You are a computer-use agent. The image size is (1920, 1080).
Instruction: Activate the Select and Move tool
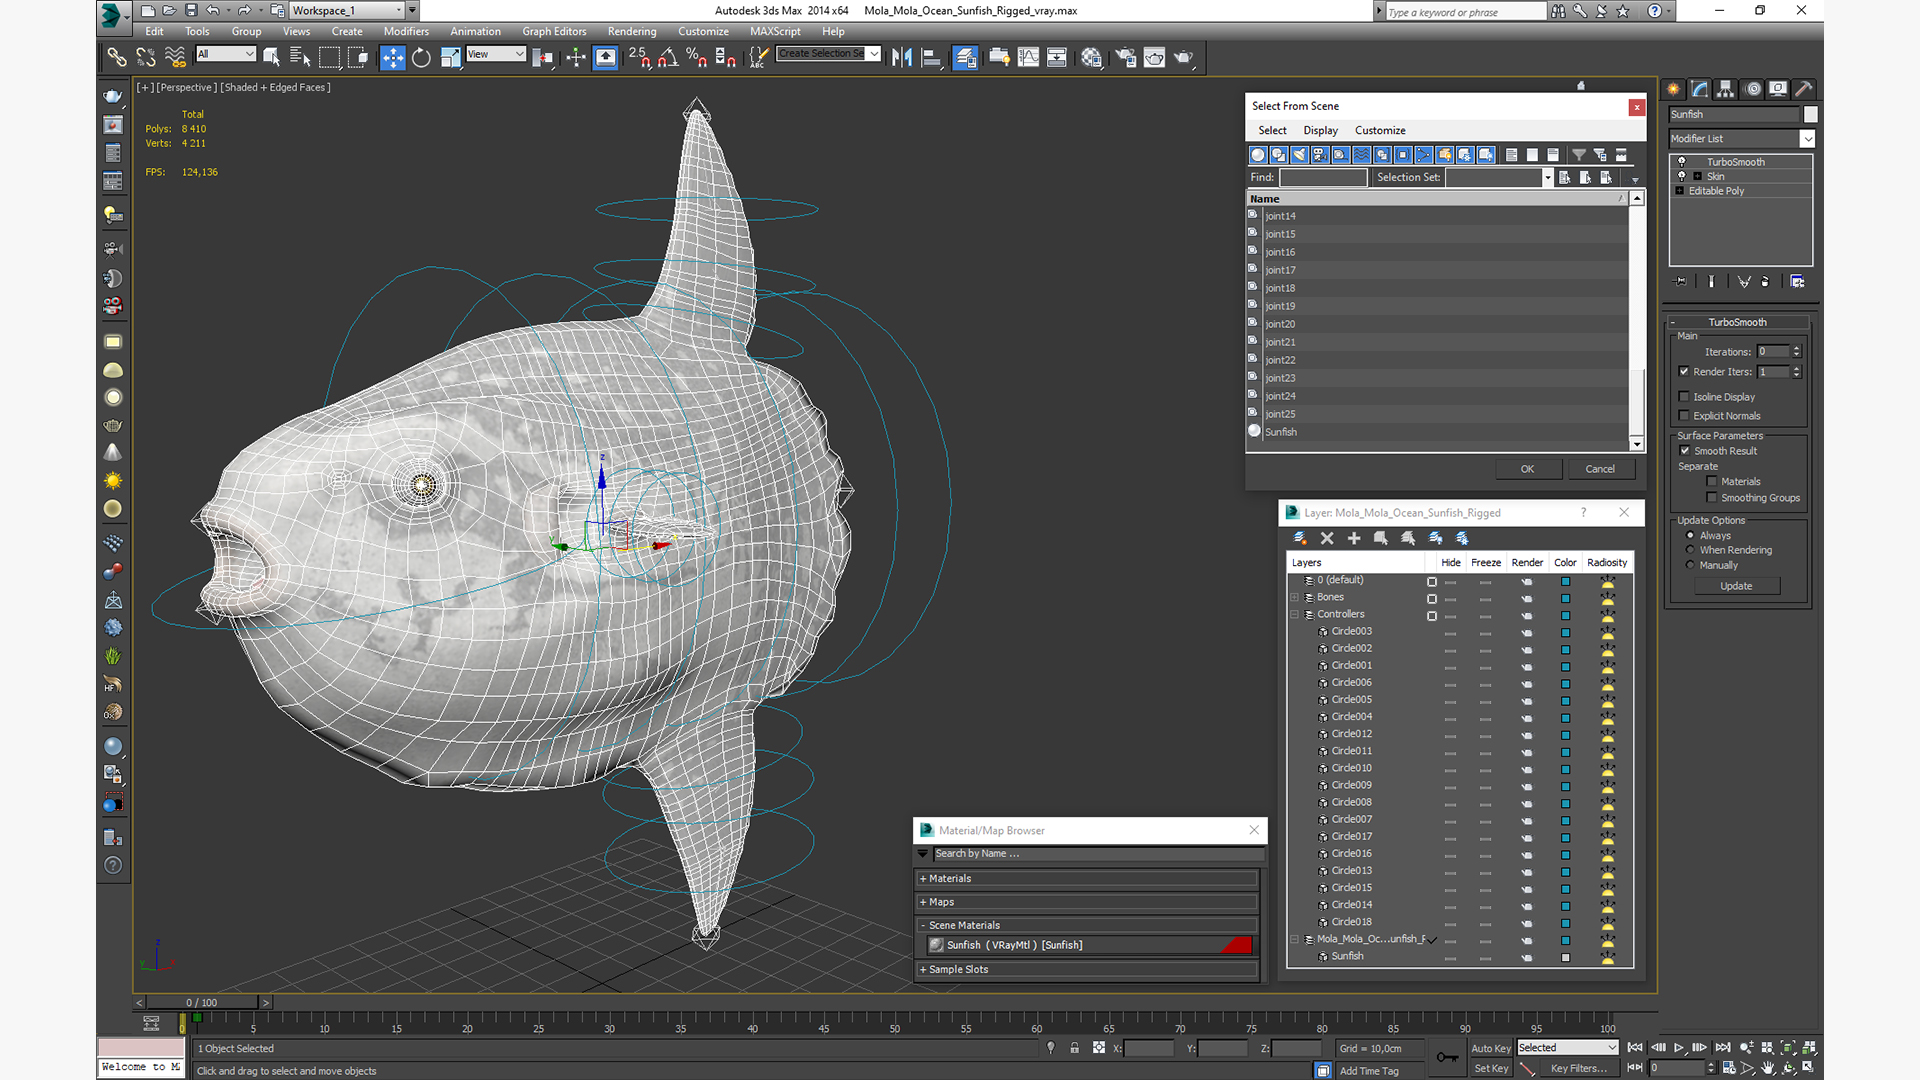393,57
